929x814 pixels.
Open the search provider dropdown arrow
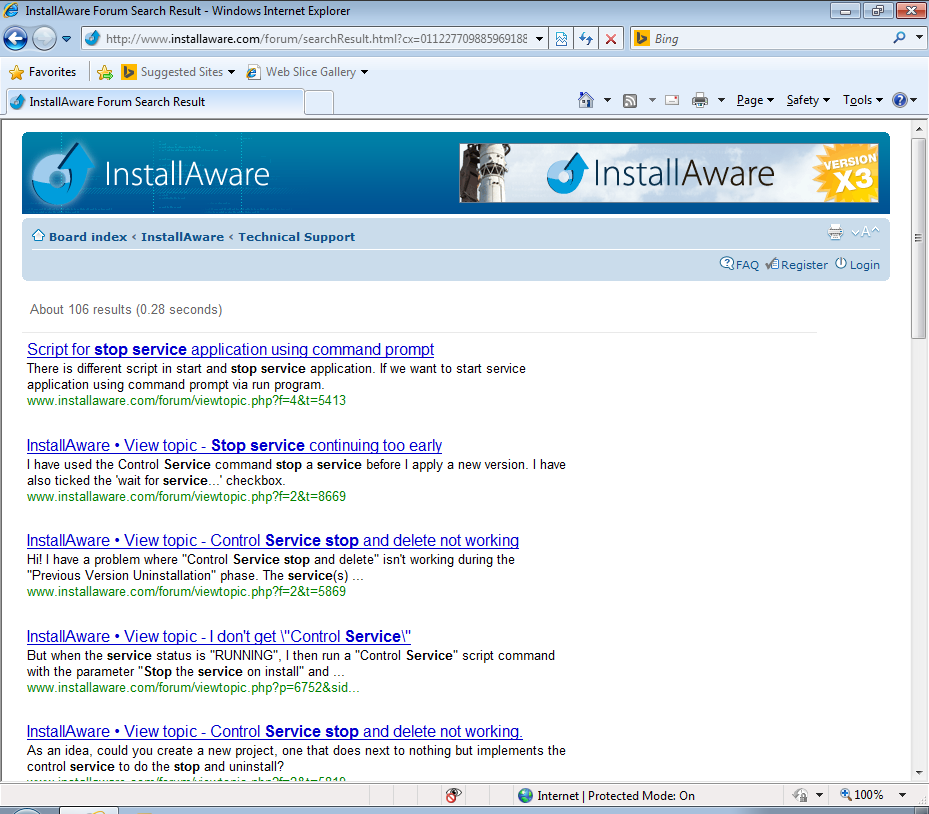pos(919,37)
